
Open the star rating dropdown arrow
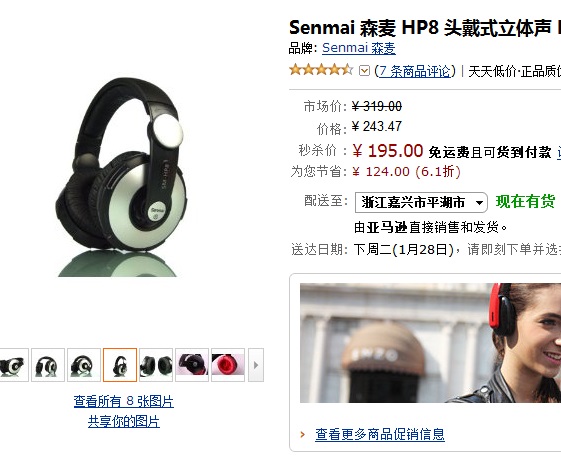point(364,71)
